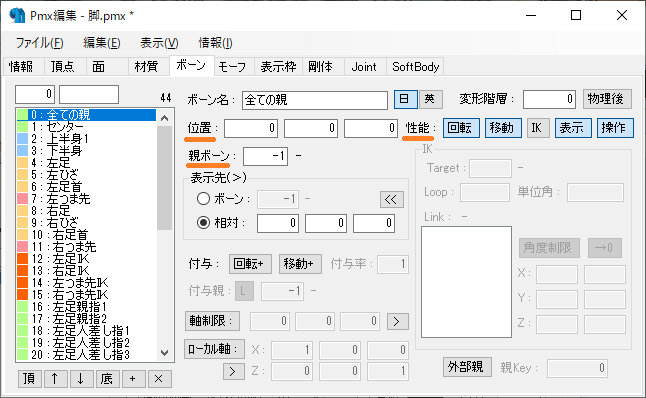646x398 pixels.
Task: Move bone to top with 頂 button
Action: pos(29,379)
